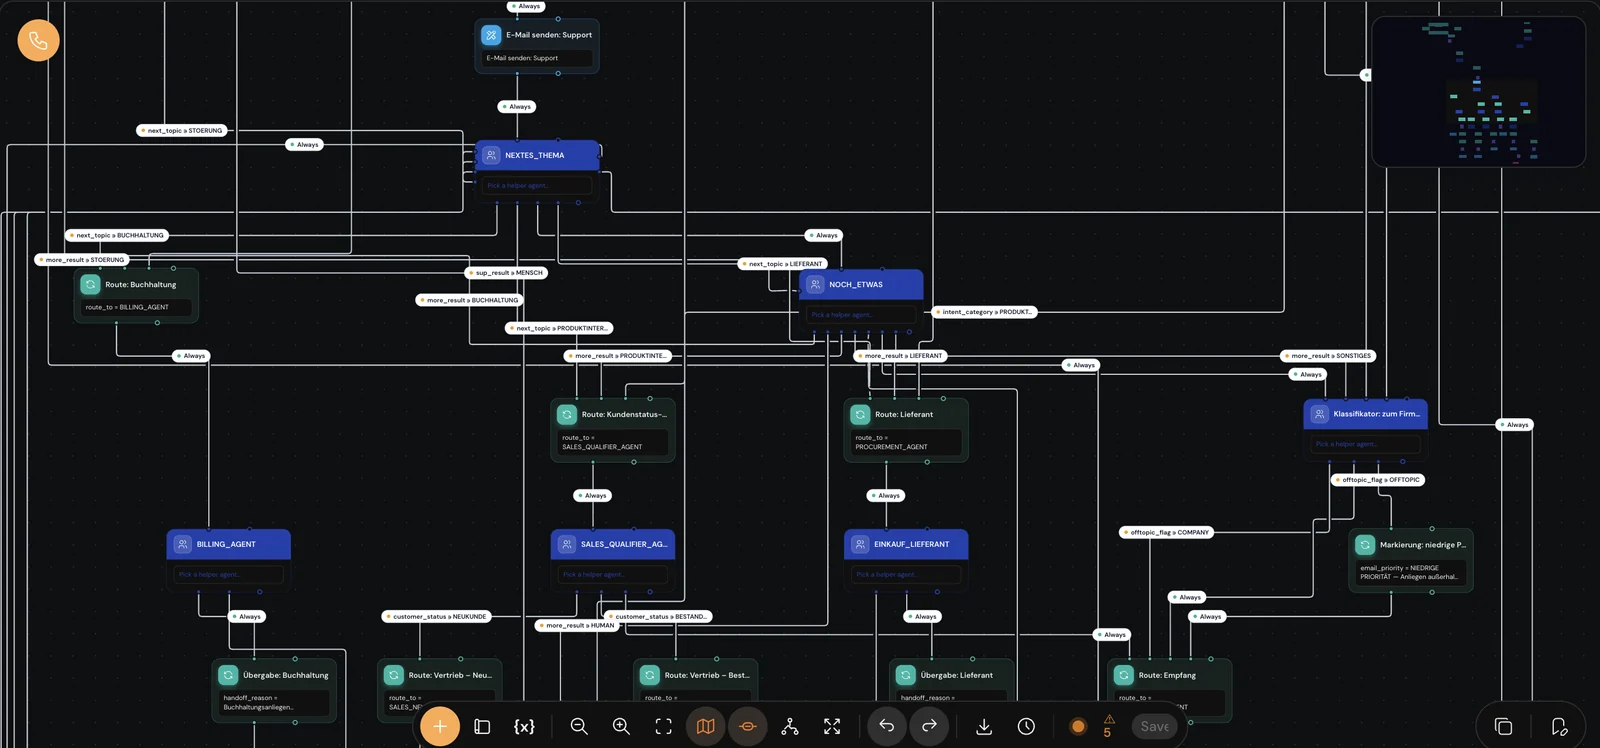Click helper agent field in EINKAUF_LIEFERANT node
The width and height of the screenshot is (1600, 748).
tap(906, 574)
